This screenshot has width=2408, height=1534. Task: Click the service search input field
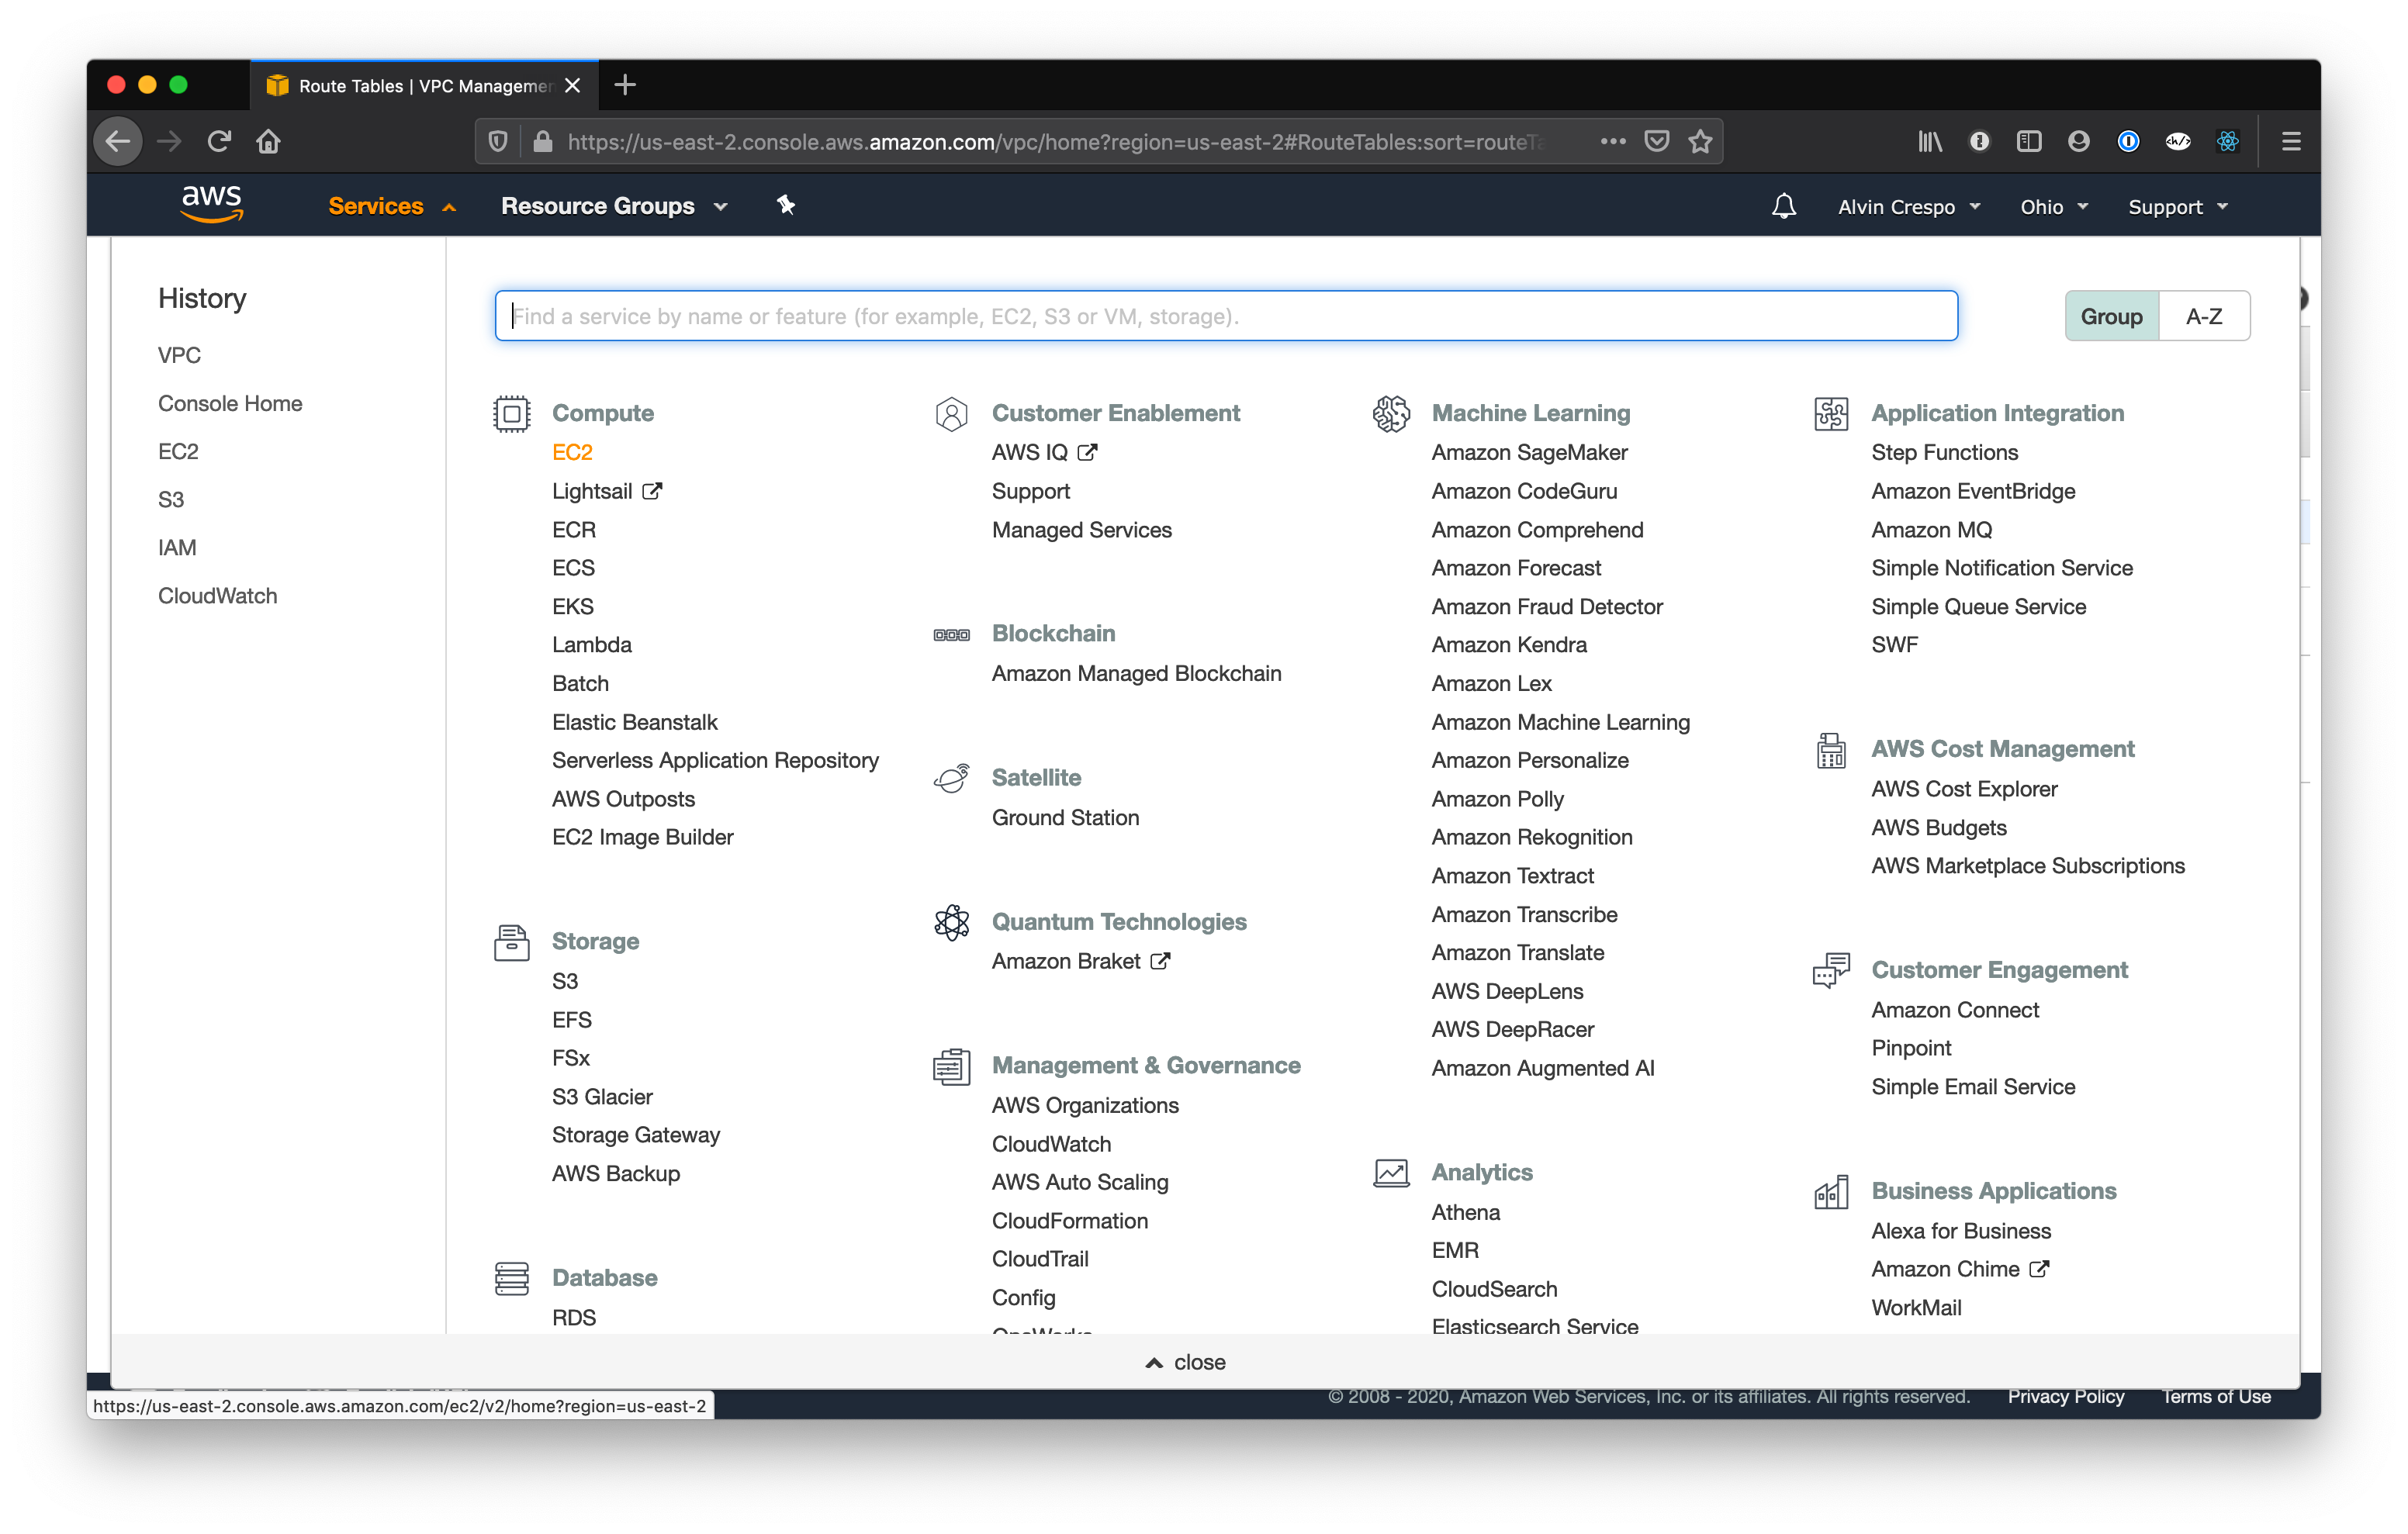point(1225,315)
